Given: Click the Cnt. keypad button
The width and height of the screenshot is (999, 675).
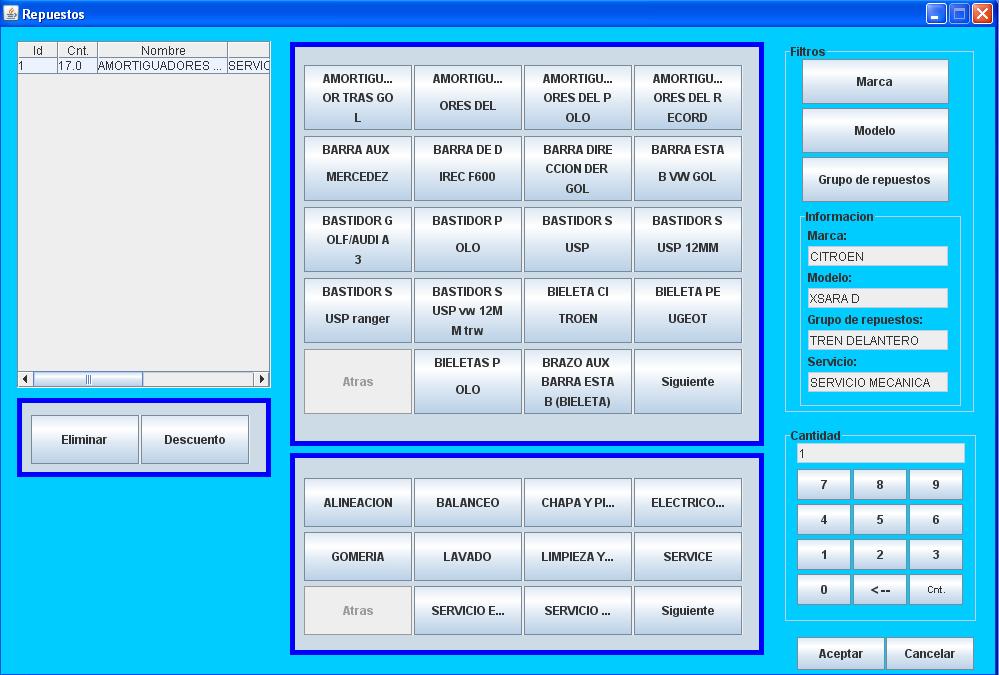Looking at the screenshot, I should [x=935, y=590].
